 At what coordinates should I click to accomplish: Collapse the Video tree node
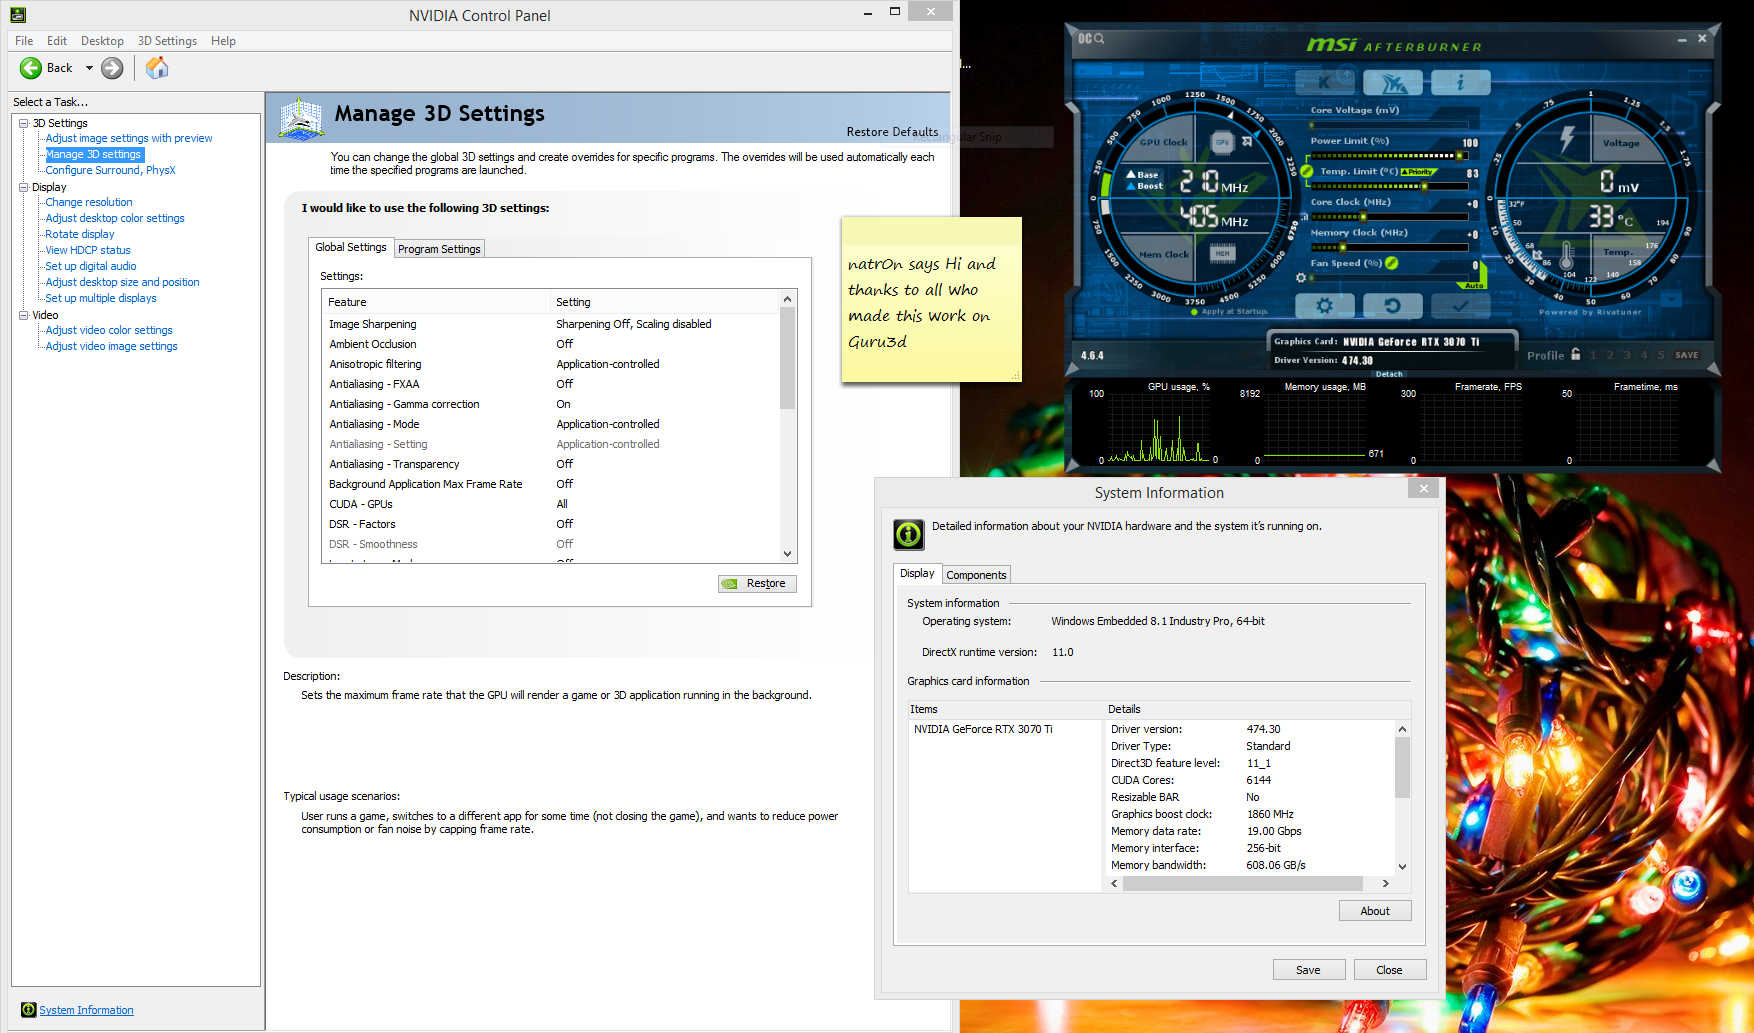coord(23,315)
